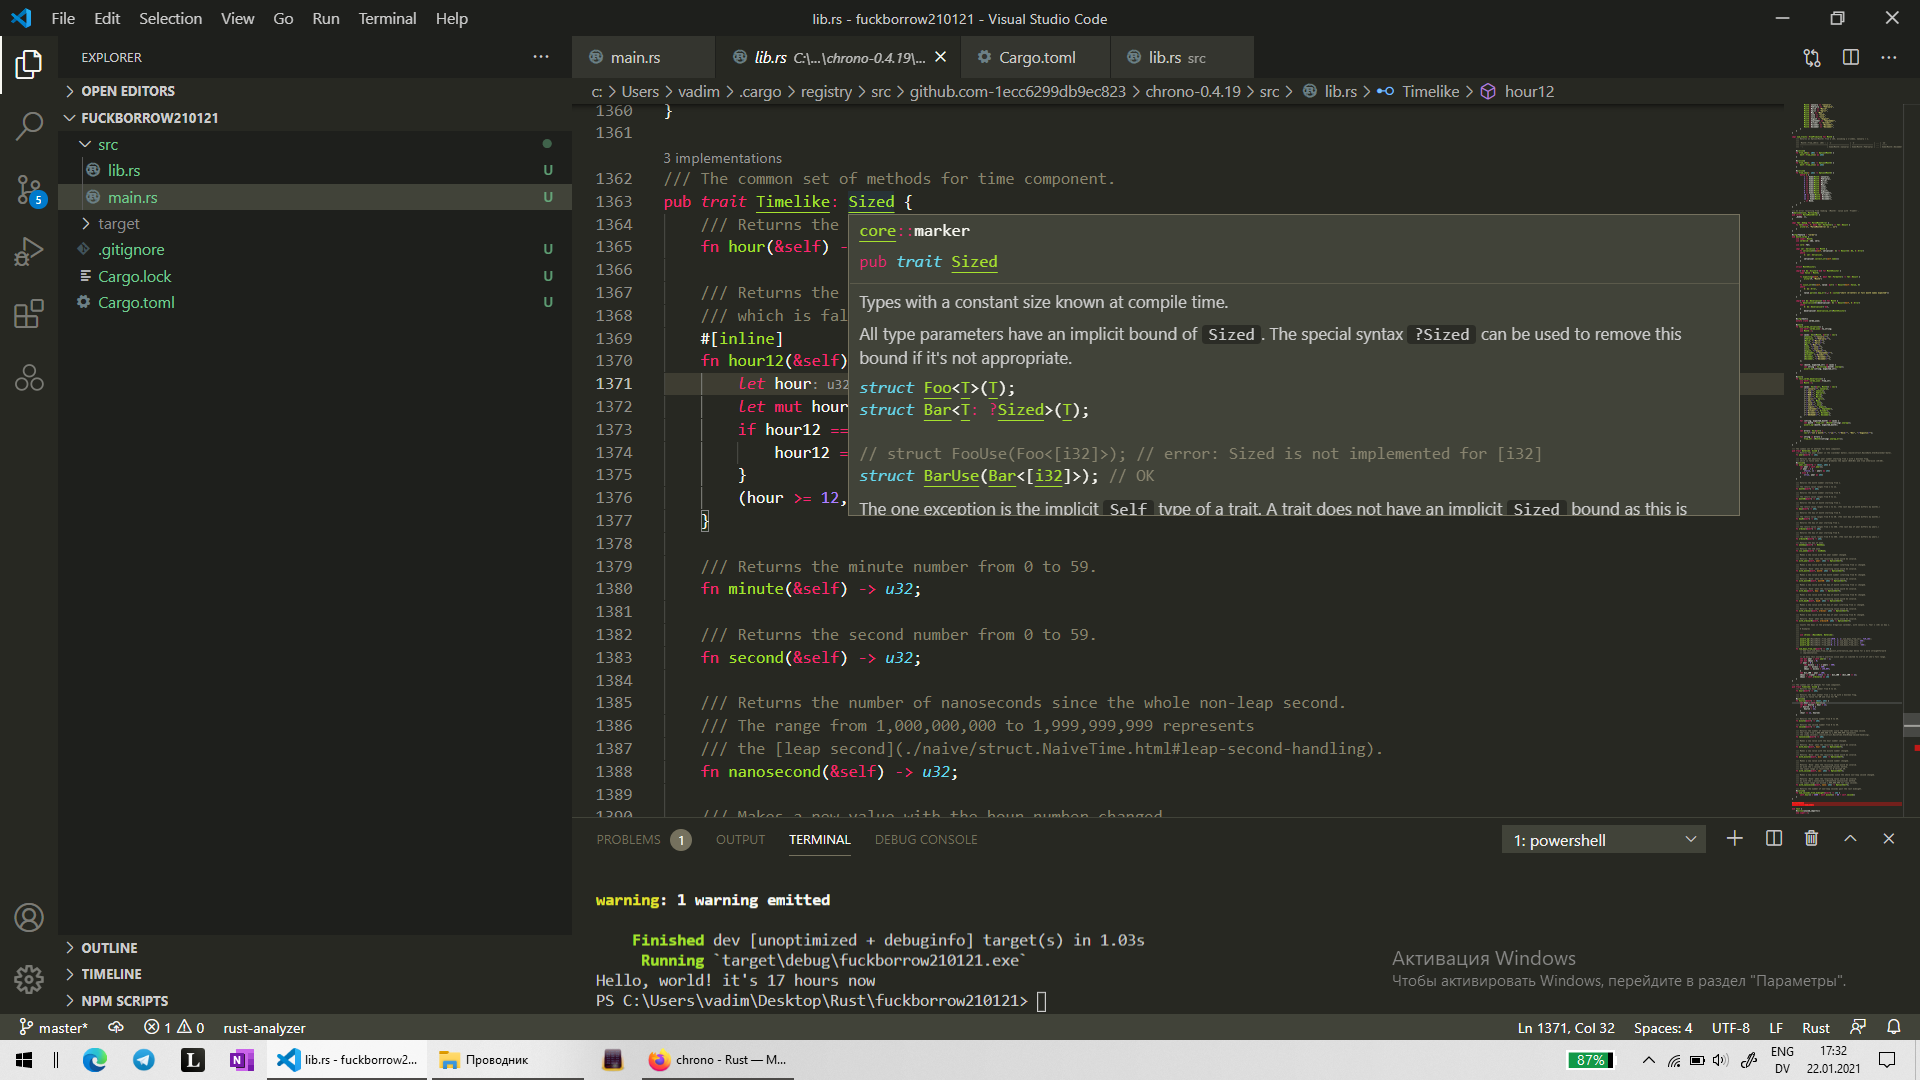Switch to the Debug Console tab
Viewport: 1920px width, 1080px height.
point(926,840)
